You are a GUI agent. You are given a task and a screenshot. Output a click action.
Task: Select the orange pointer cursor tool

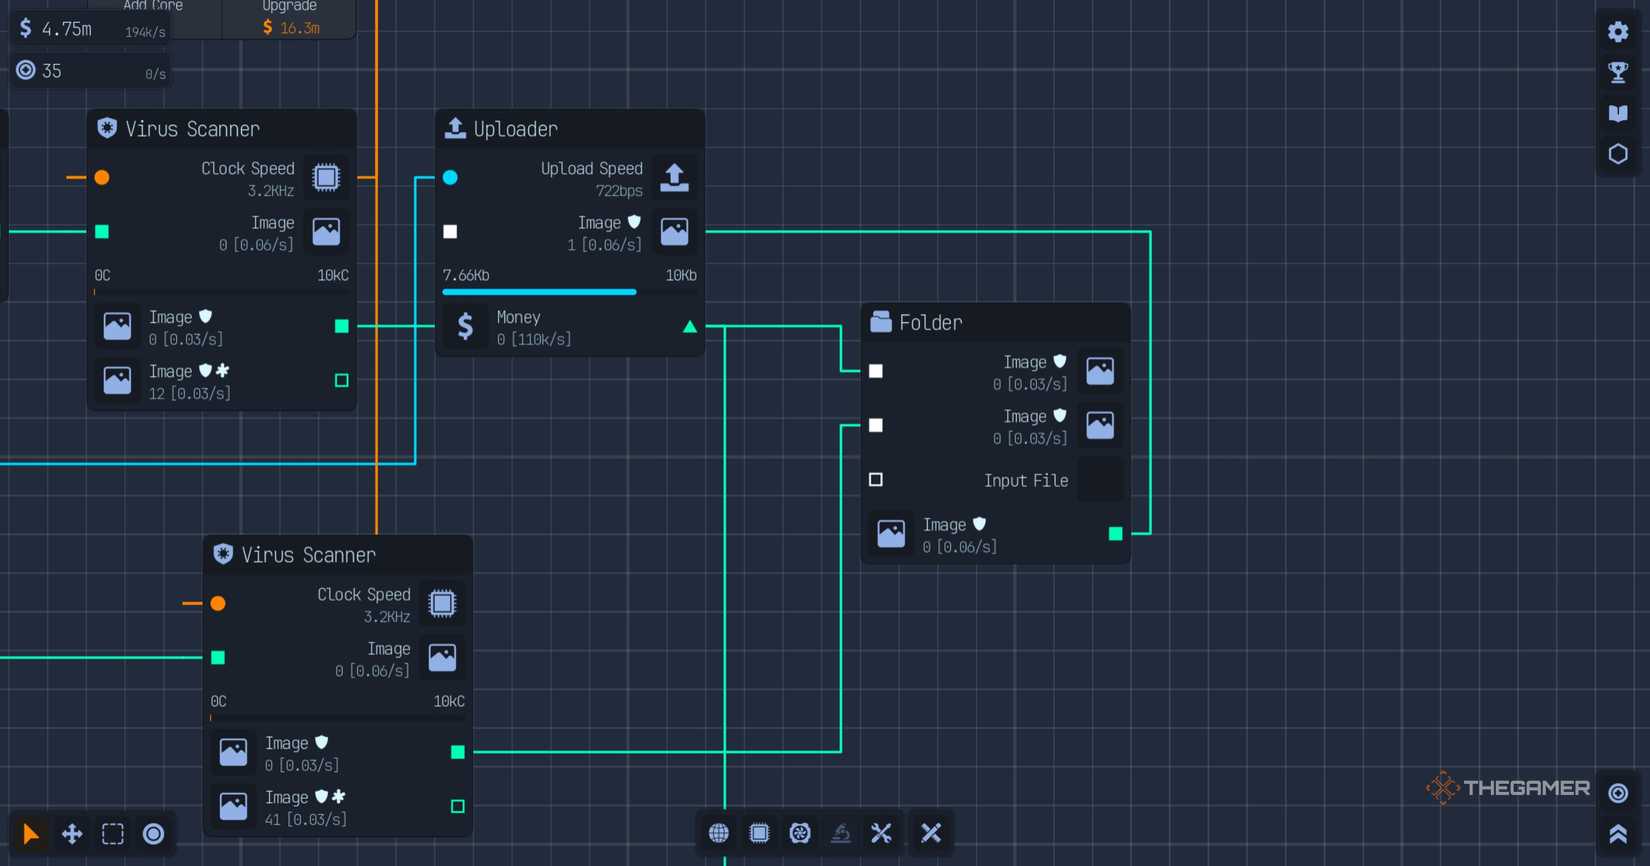point(31,834)
